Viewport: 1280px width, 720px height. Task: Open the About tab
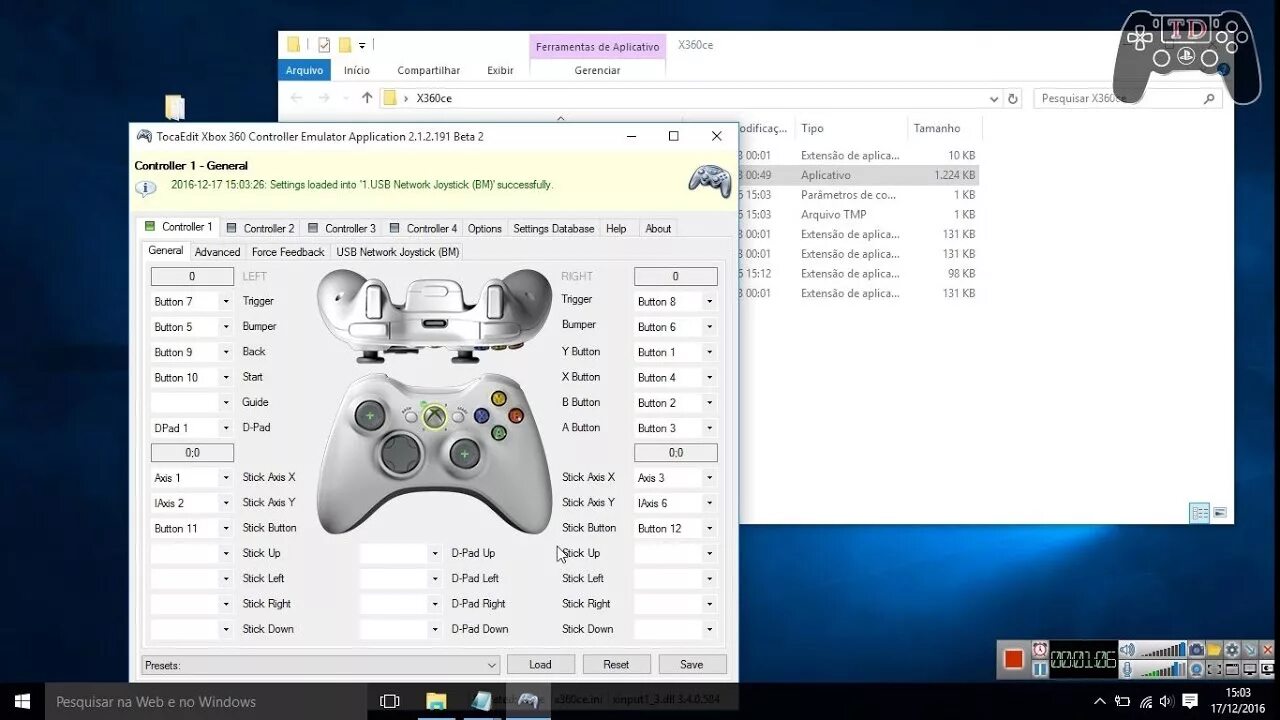coord(658,228)
